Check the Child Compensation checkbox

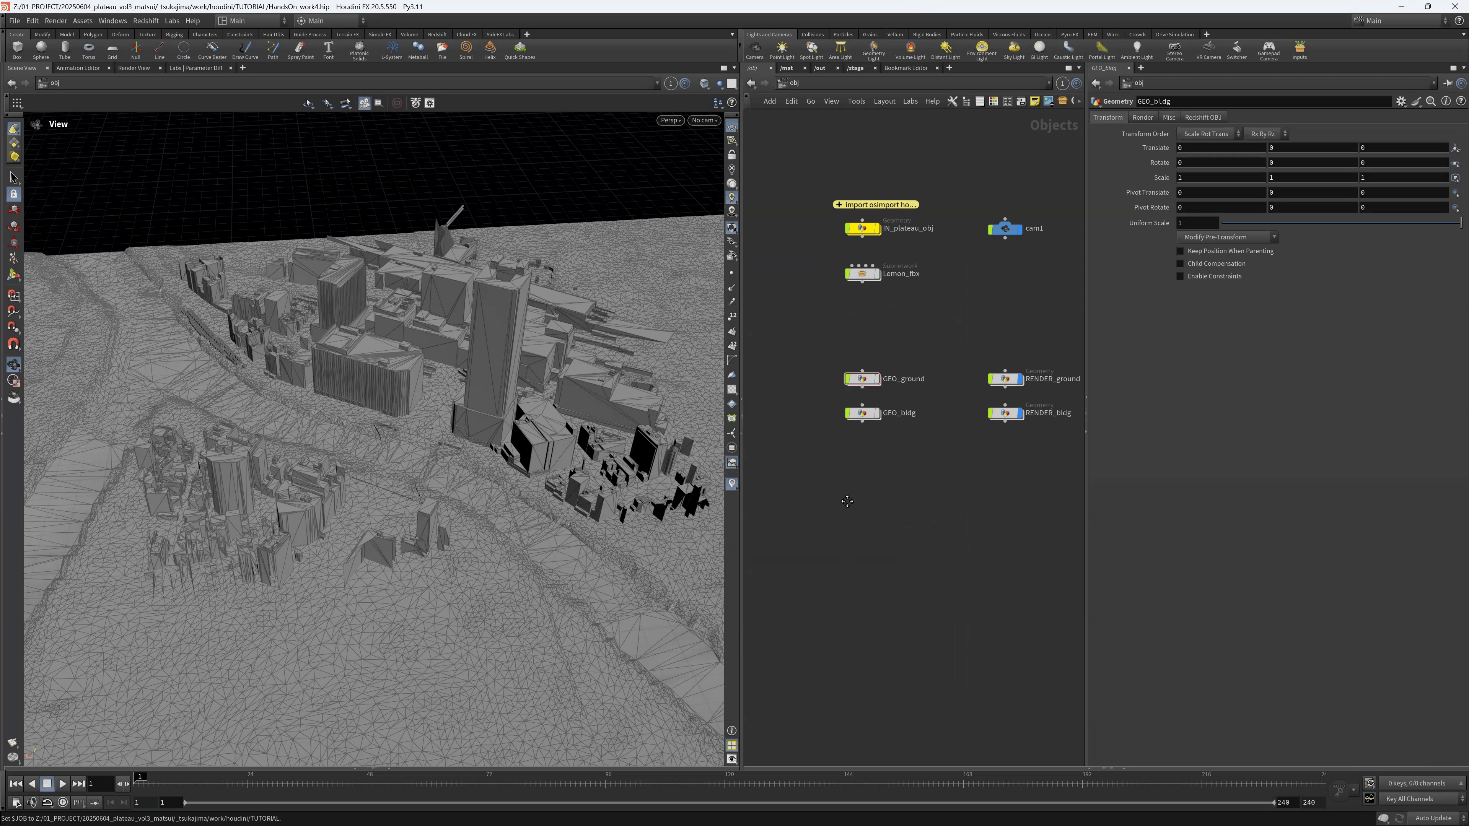click(1180, 264)
